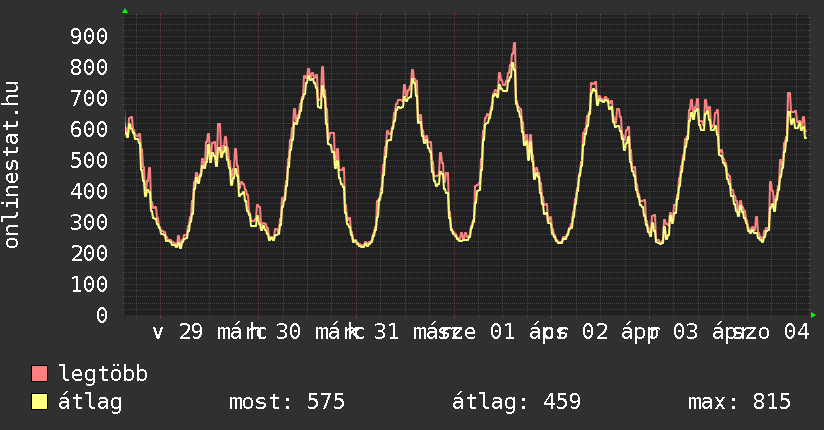824x430 pixels.
Task: Click the highest red peak of the graph
Action: click(514, 44)
